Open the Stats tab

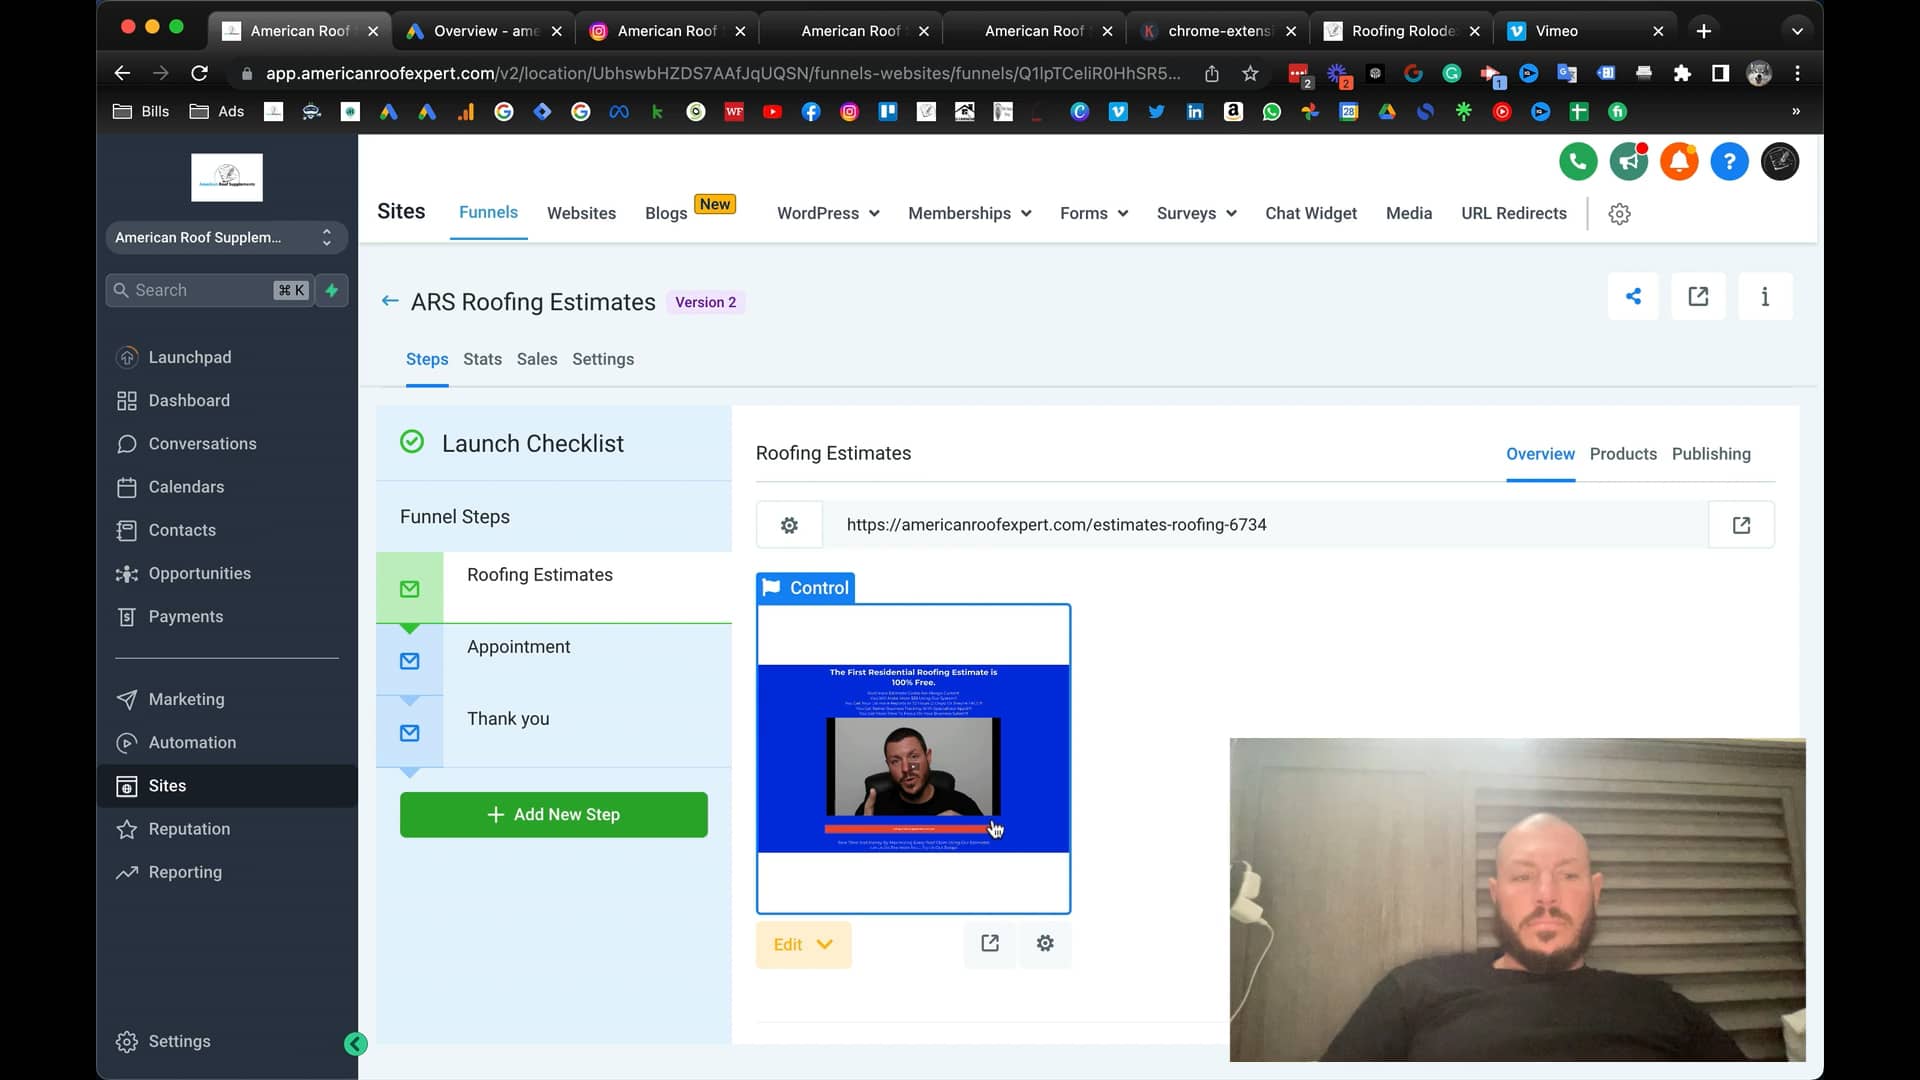click(x=482, y=359)
